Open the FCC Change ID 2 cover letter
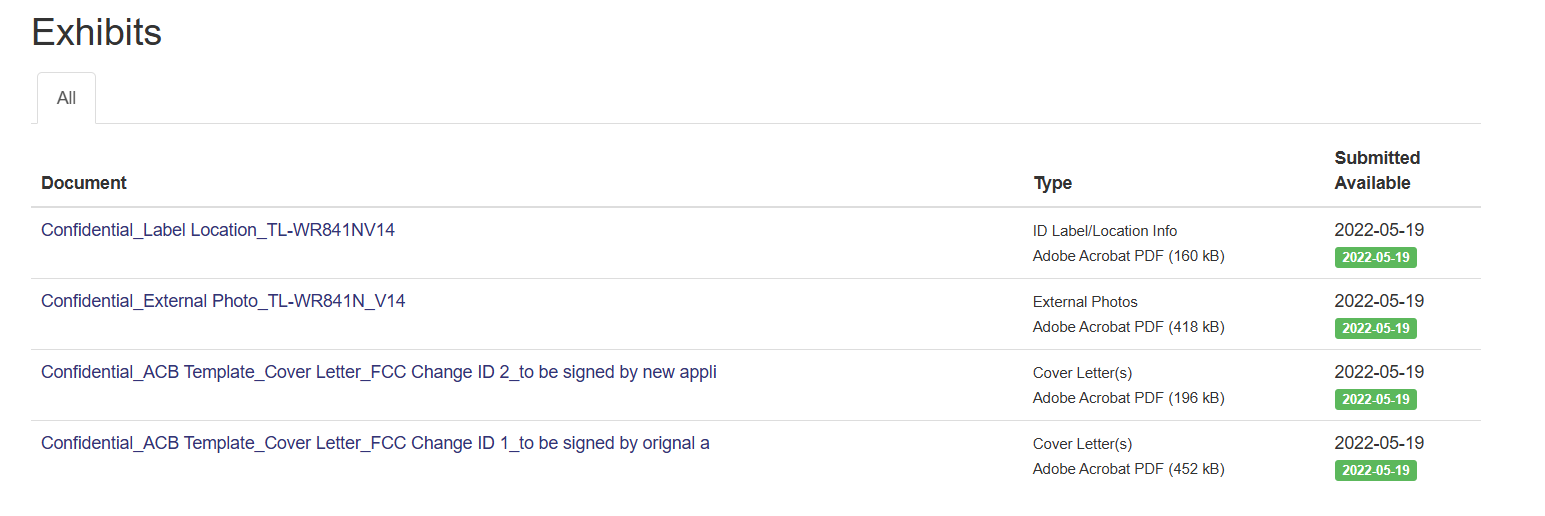Image resolution: width=1545 pixels, height=516 pixels. tap(378, 372)
